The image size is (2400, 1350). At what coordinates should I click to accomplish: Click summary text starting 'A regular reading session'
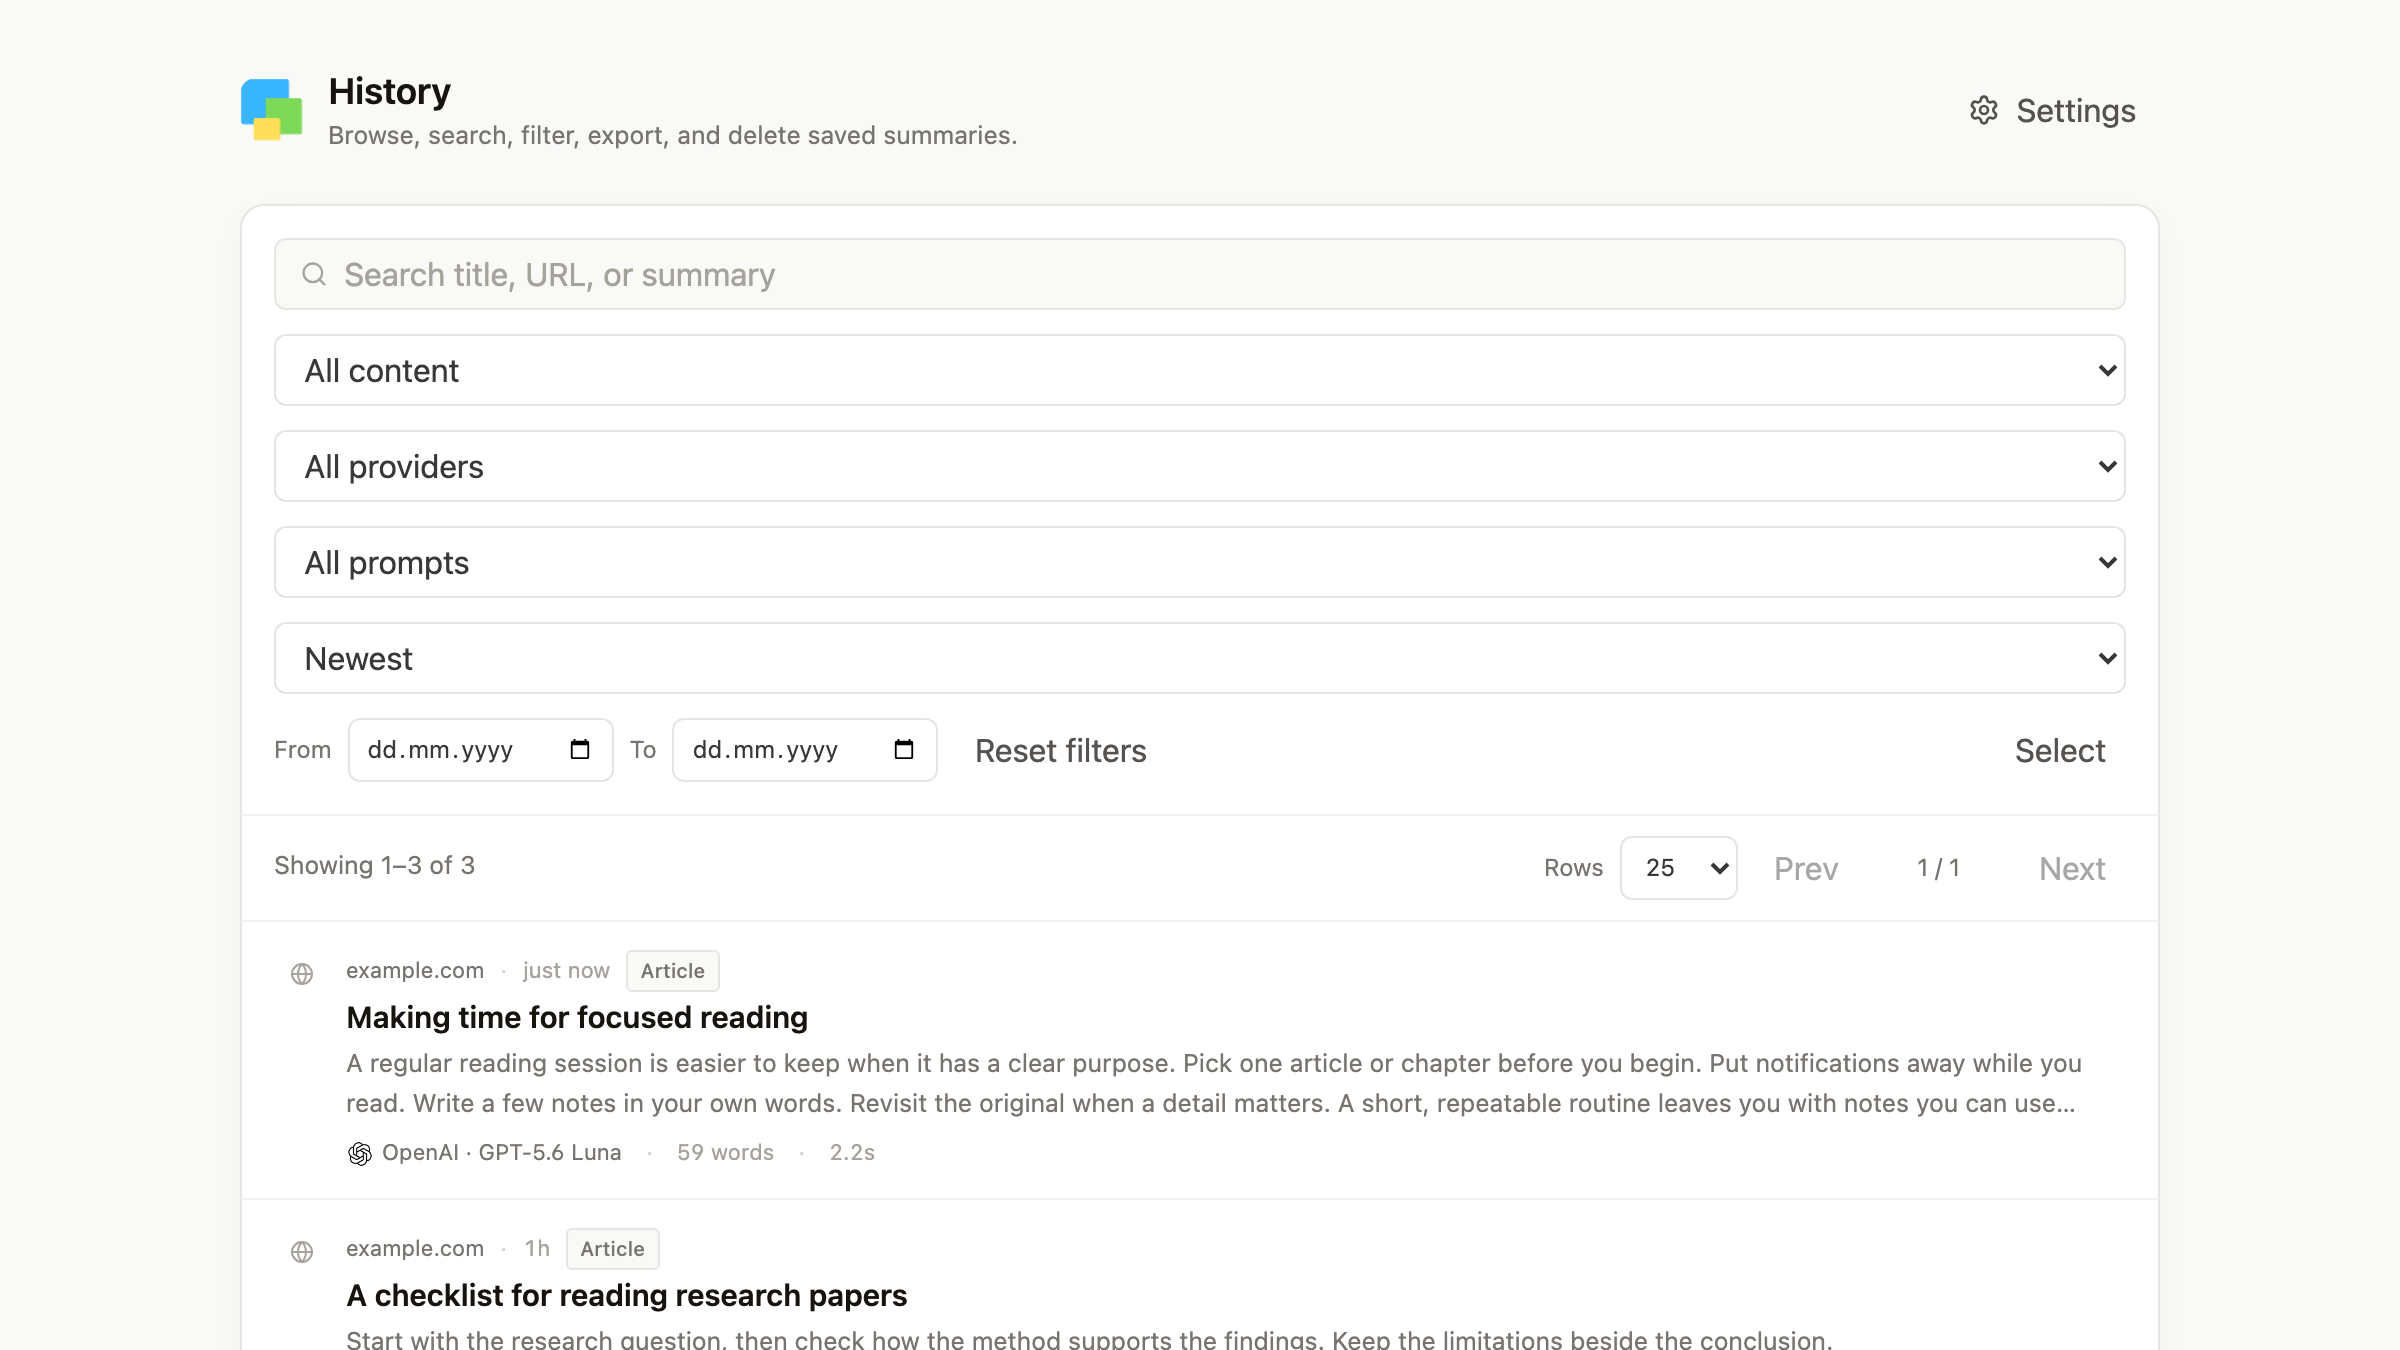1214,1083
